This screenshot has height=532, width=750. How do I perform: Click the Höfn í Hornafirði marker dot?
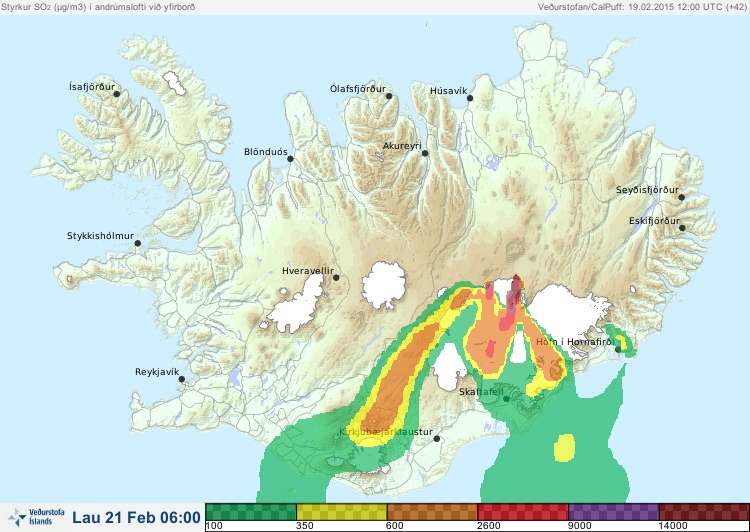(618, 350)
